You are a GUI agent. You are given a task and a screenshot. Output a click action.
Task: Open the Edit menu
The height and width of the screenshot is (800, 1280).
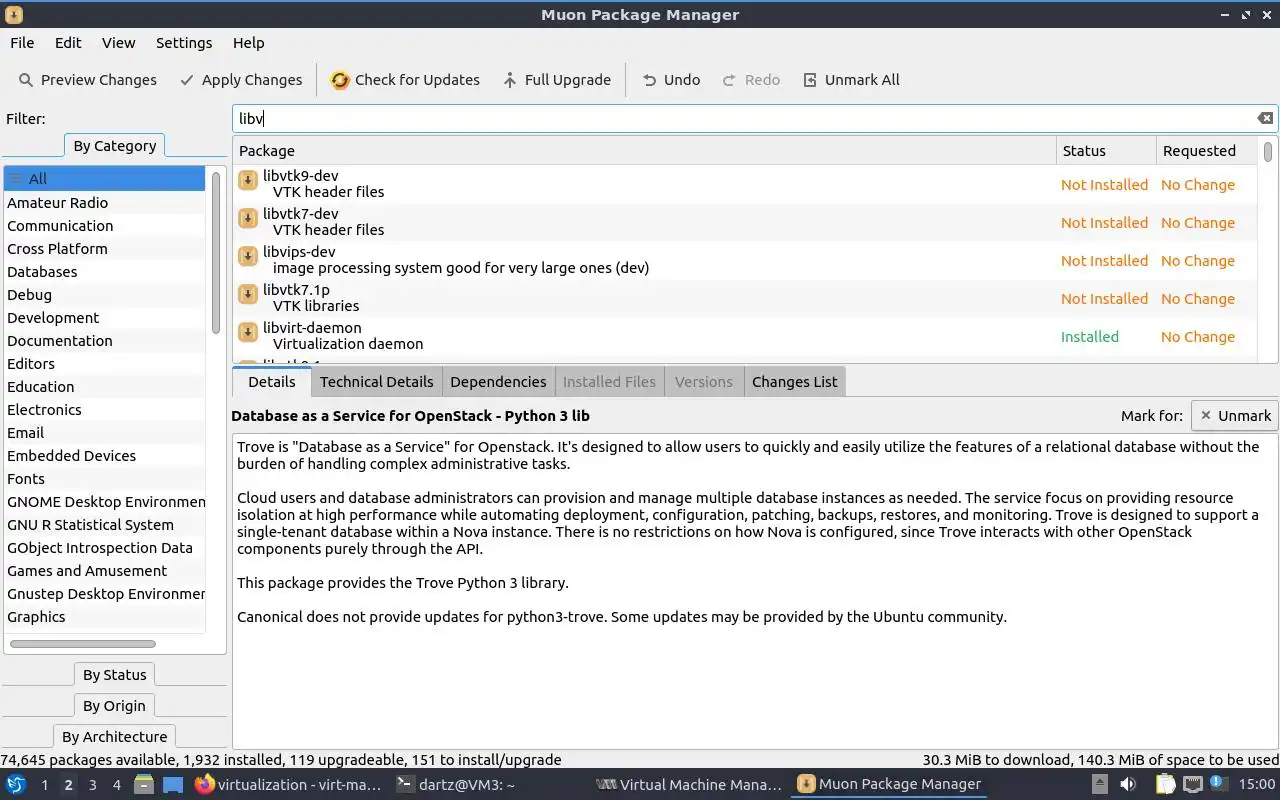[68, 43]
